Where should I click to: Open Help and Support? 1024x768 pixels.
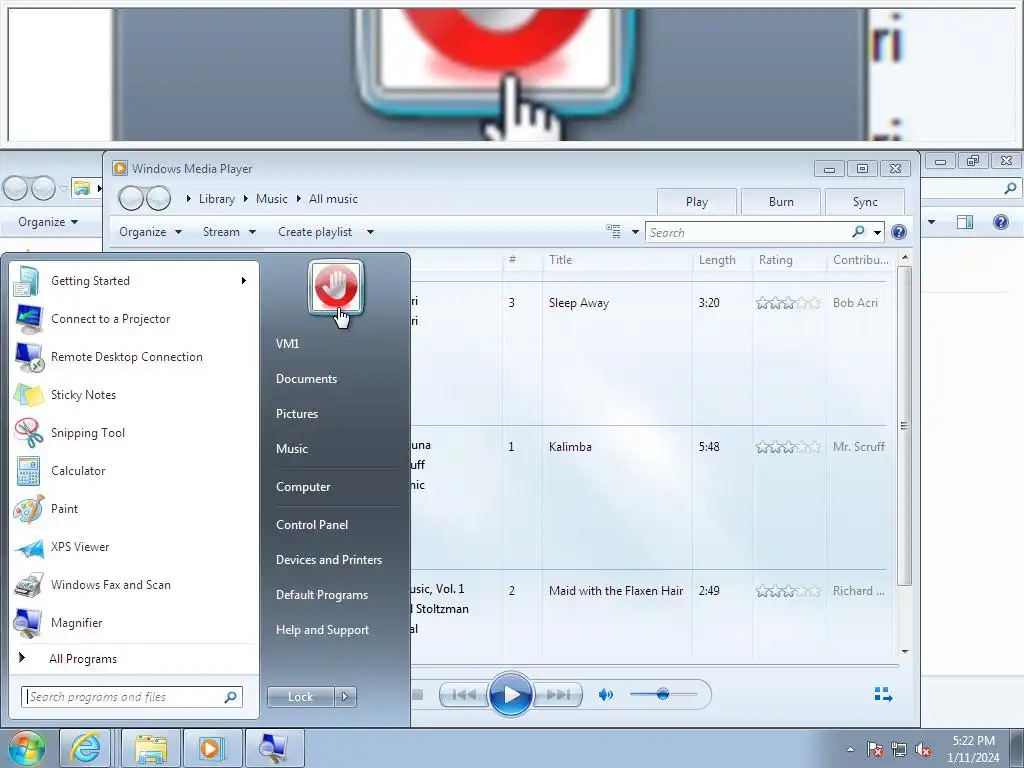(x=322, y=630)
